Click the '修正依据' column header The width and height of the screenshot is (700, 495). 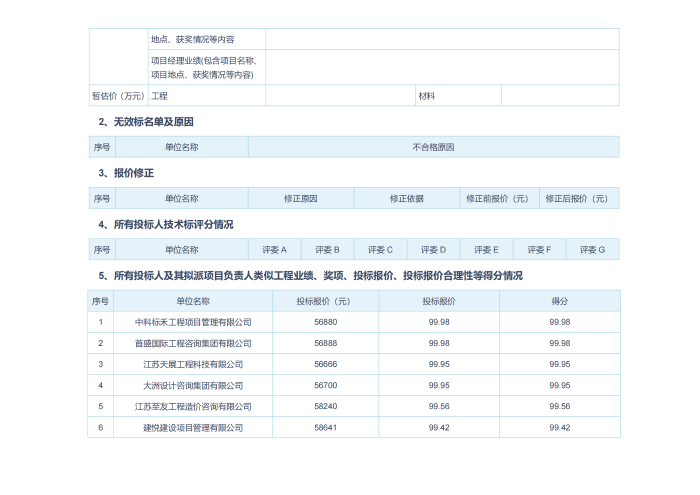point(407,199)
